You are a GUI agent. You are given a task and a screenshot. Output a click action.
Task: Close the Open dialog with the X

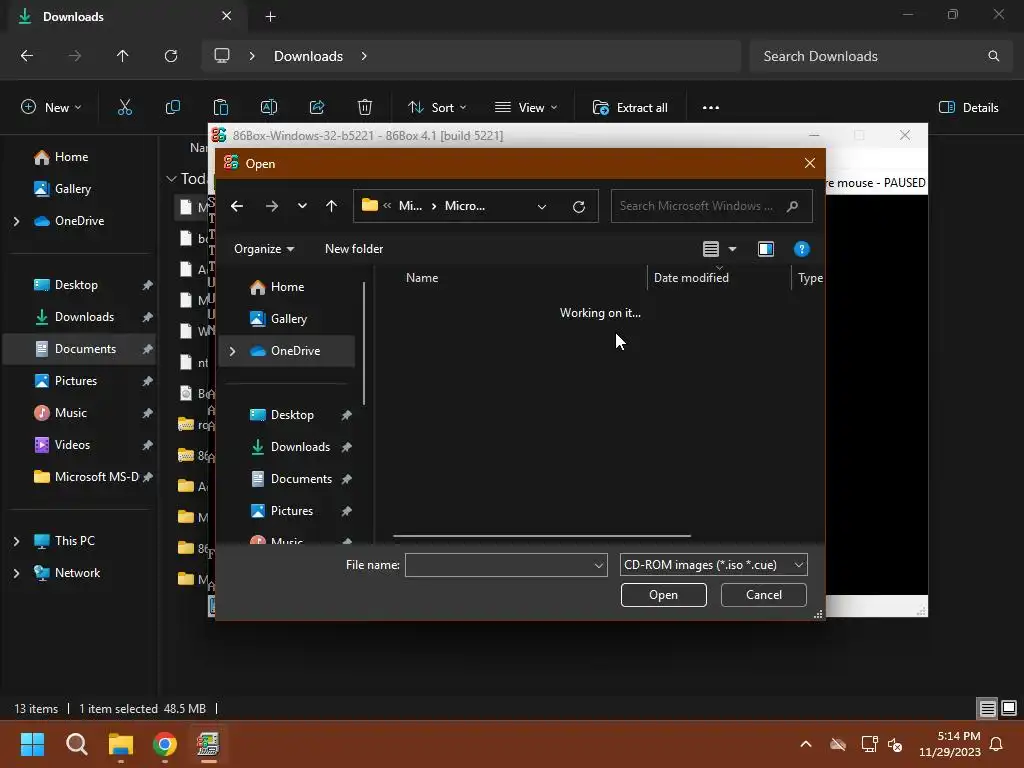click(x=810, y=163)
